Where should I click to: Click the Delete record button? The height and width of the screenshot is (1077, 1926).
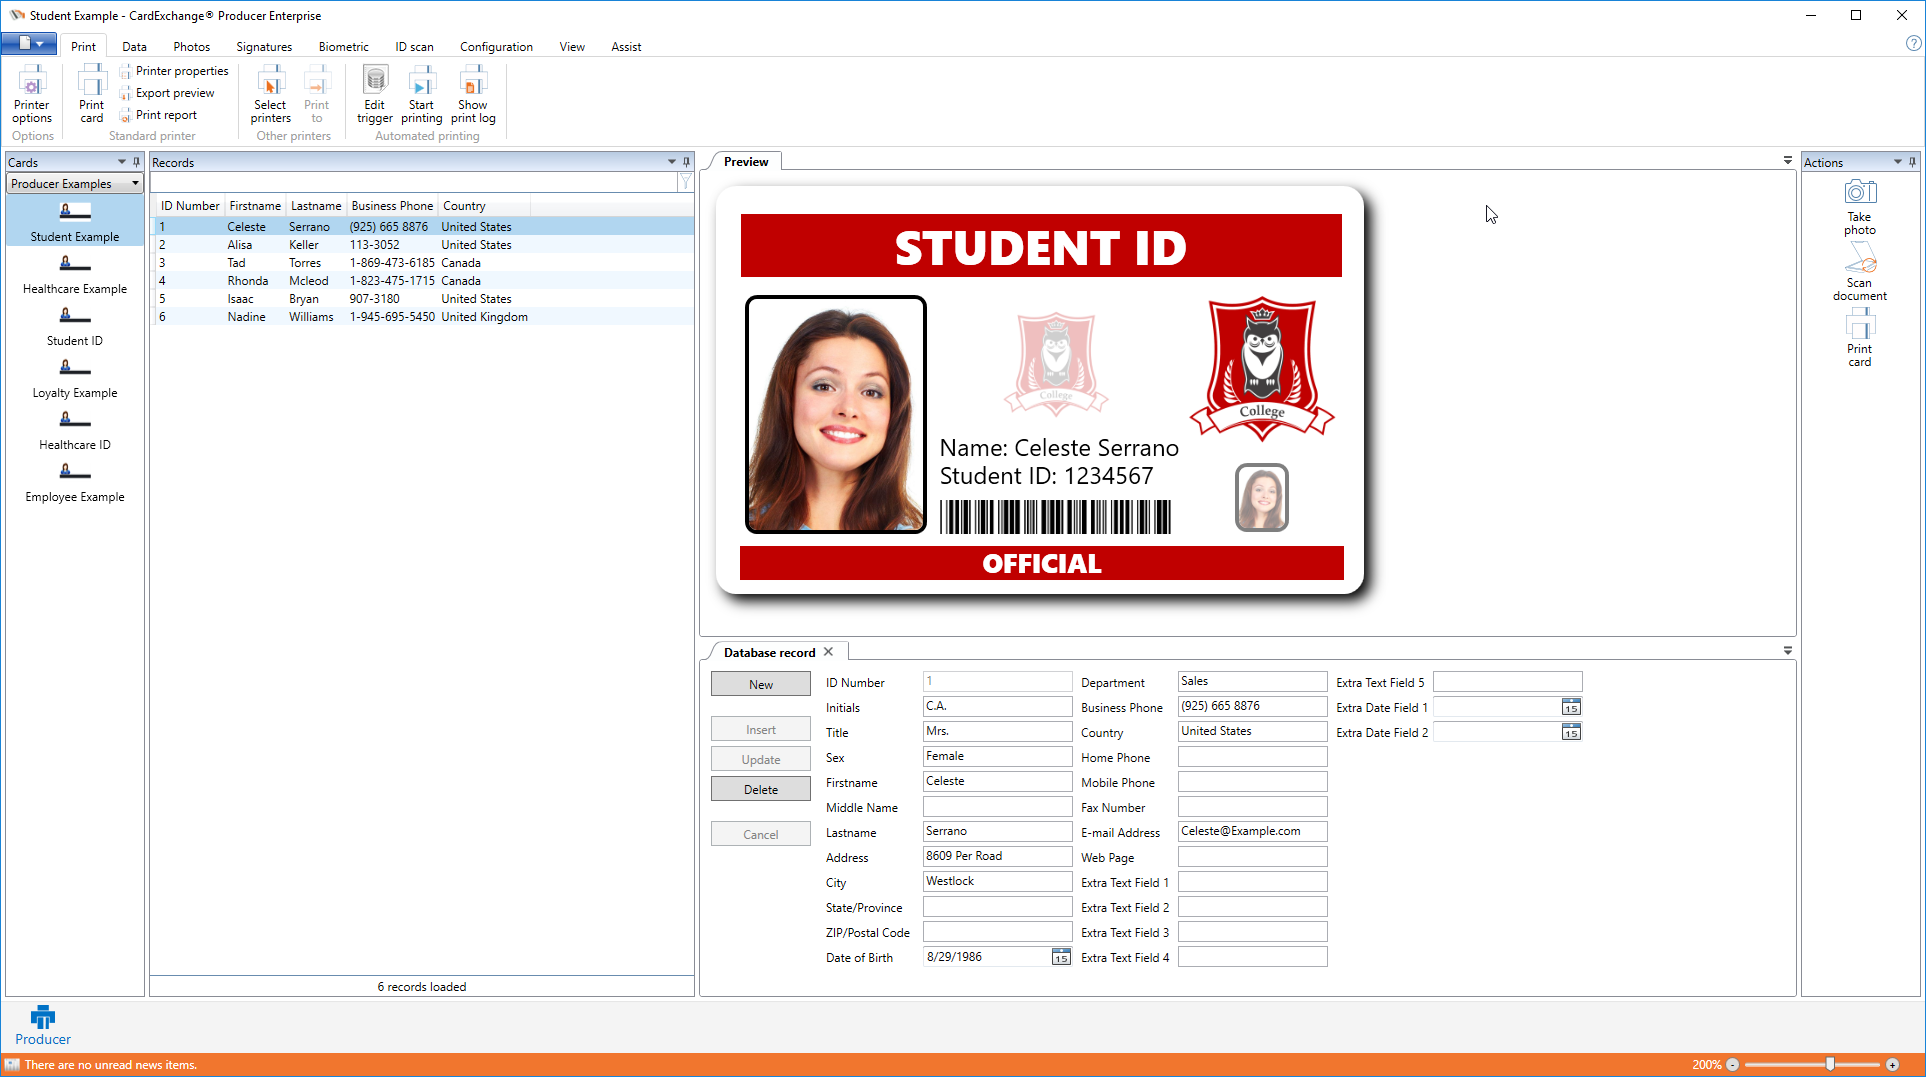point(760,790)
